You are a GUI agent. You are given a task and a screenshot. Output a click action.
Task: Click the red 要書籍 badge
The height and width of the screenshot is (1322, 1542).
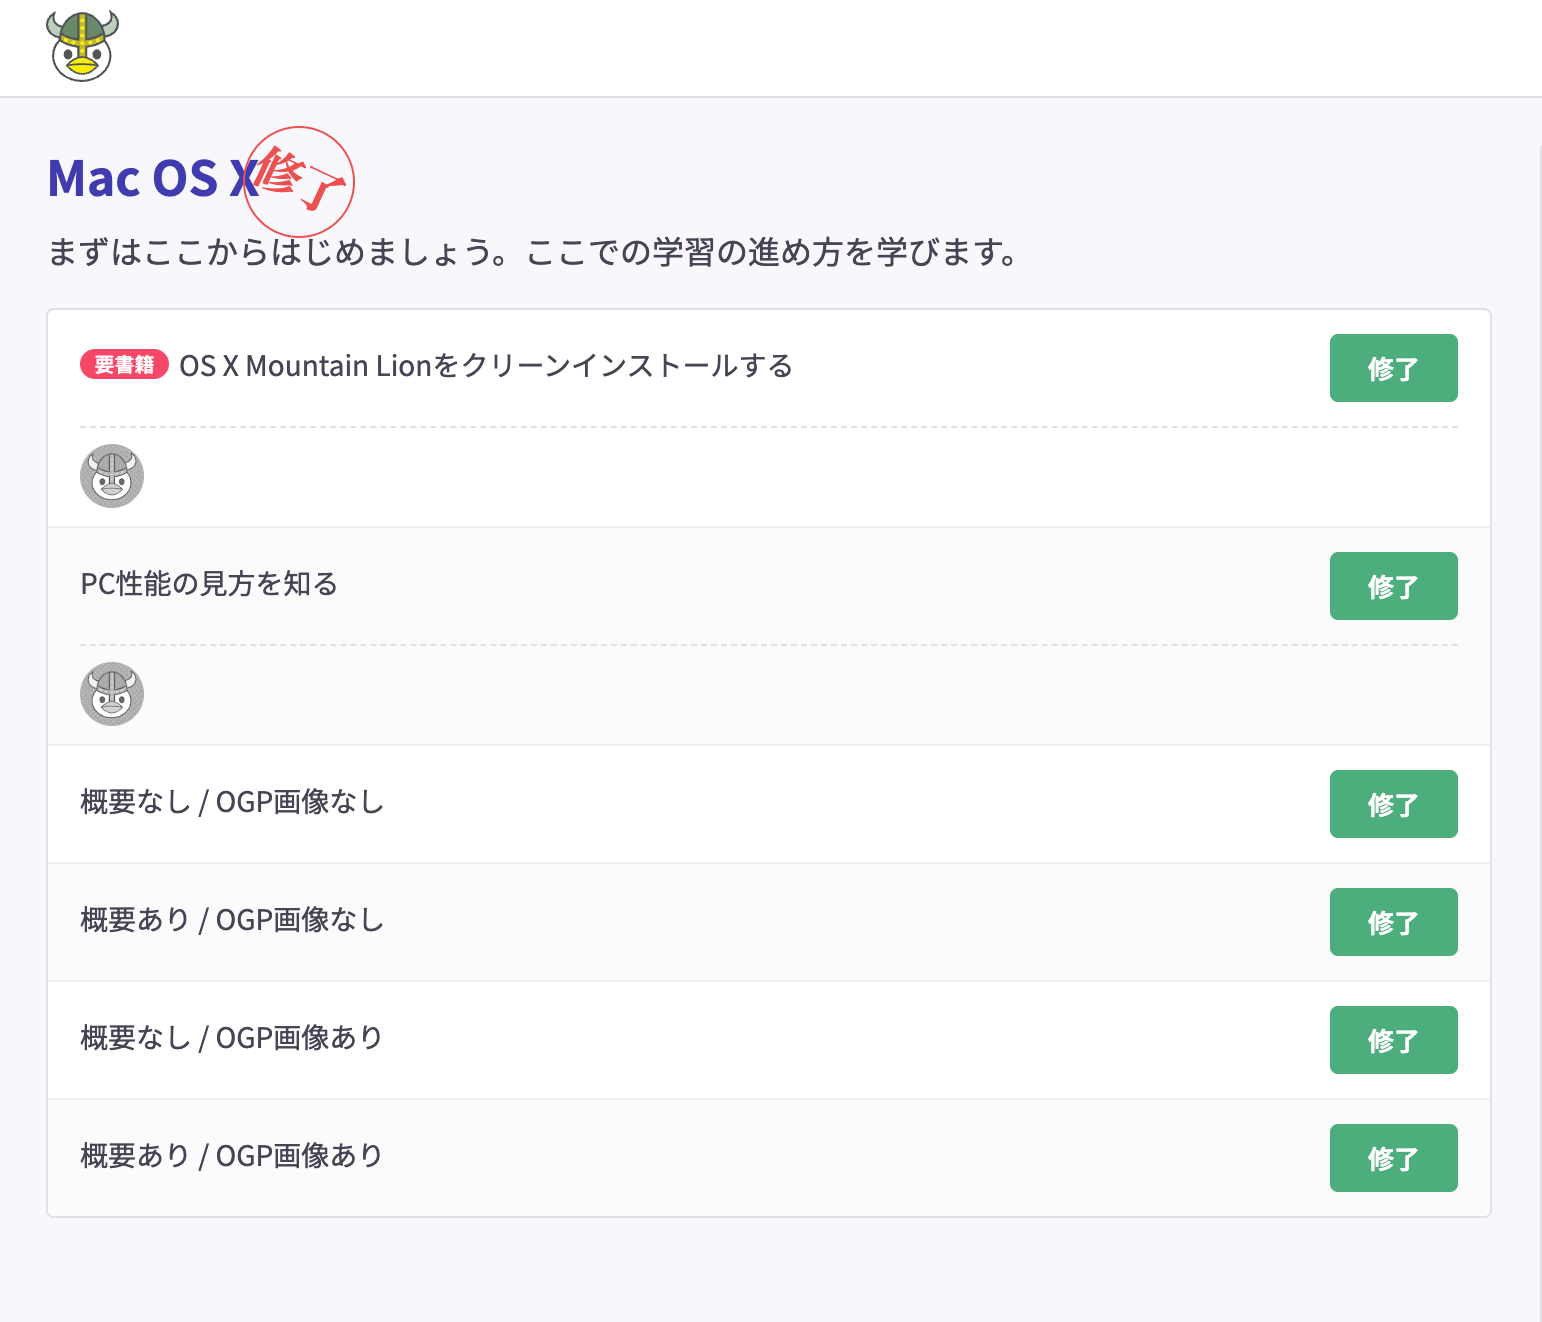(x=124, y=365)
